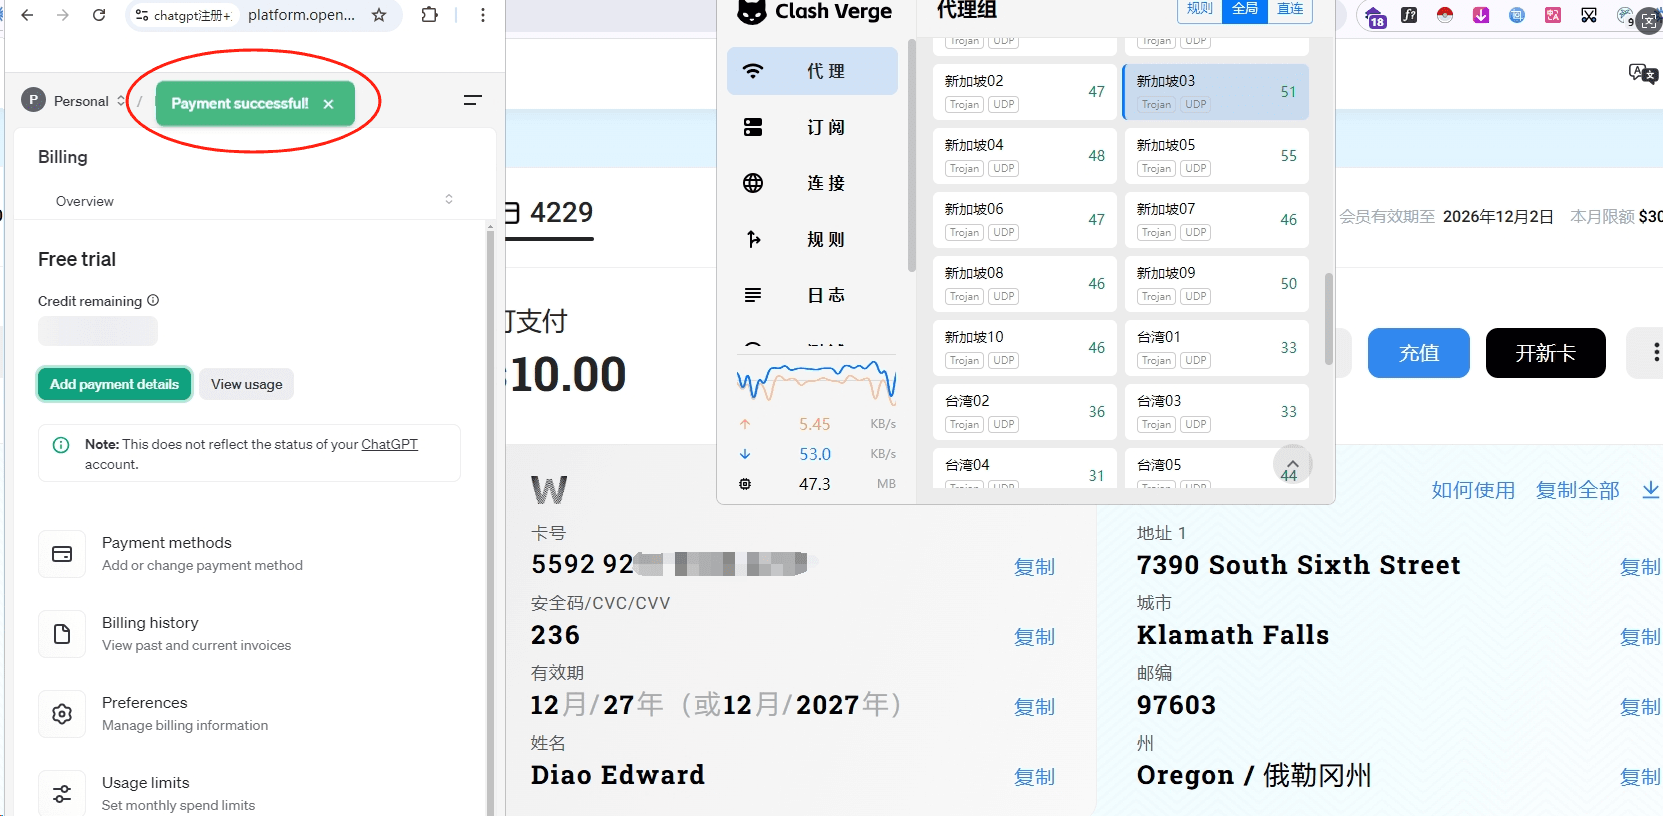1663x816 pixels.
Task: Open the translate icon in the browser toolbar
Action: (1641, 73)
